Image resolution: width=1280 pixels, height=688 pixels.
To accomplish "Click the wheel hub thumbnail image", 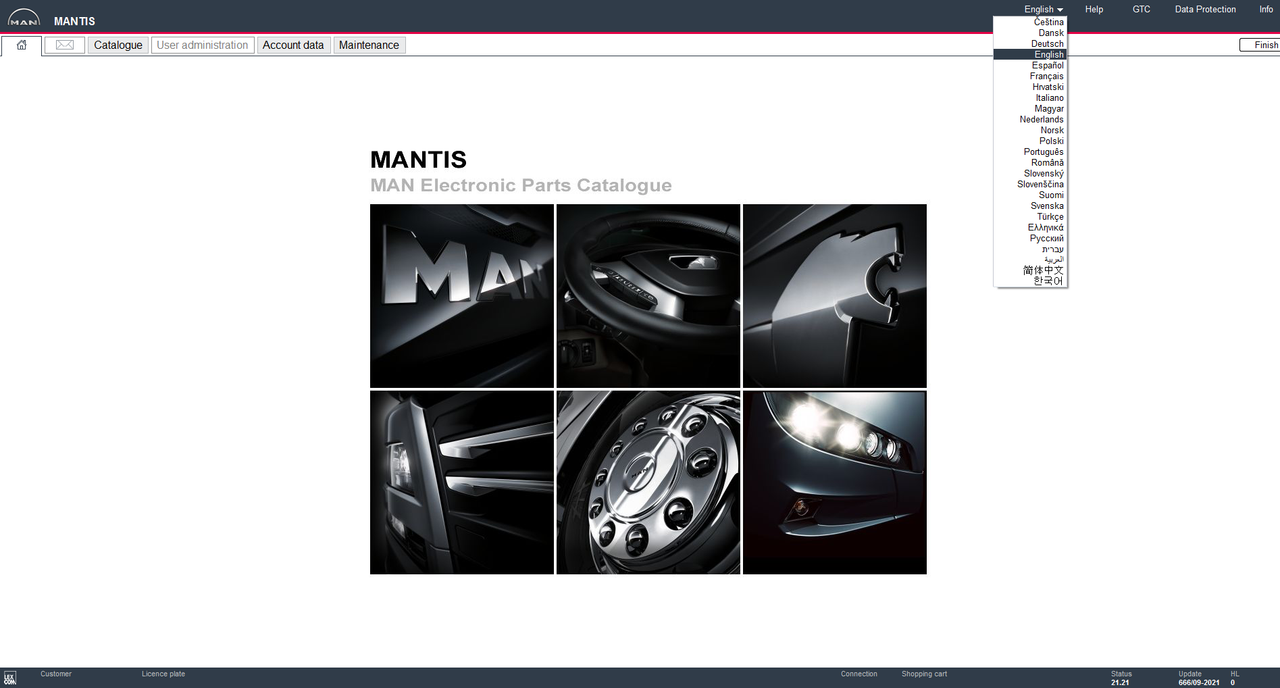I will [x=648, y=482].
